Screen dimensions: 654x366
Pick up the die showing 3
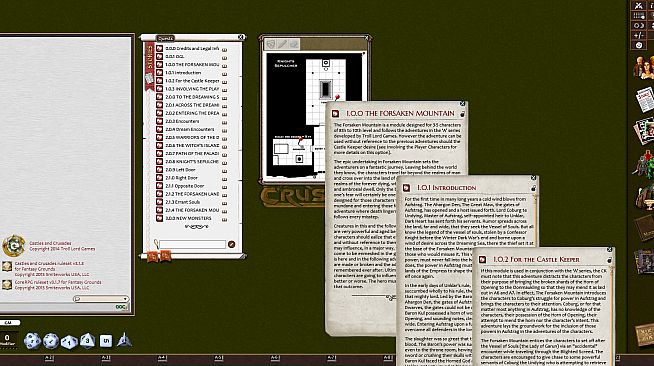tap(87, 341)
